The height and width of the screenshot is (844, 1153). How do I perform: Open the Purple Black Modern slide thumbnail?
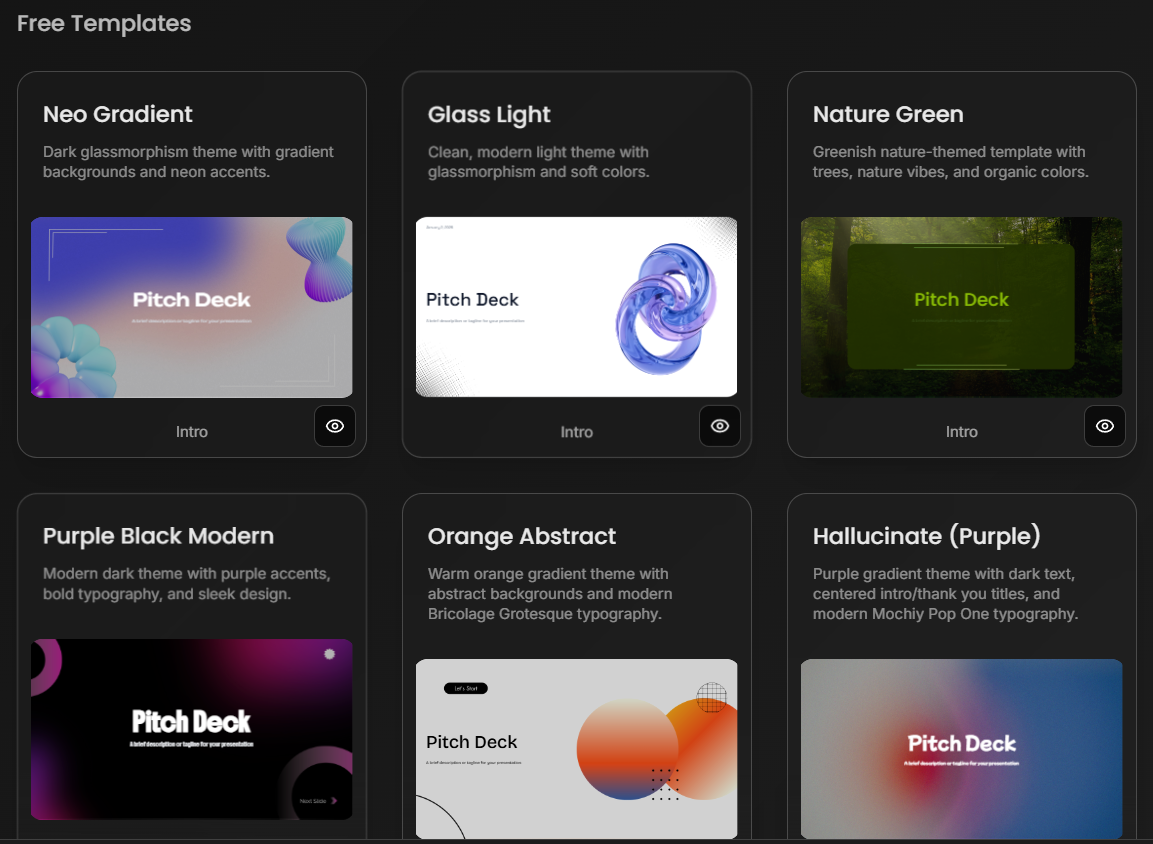point(192,729)
